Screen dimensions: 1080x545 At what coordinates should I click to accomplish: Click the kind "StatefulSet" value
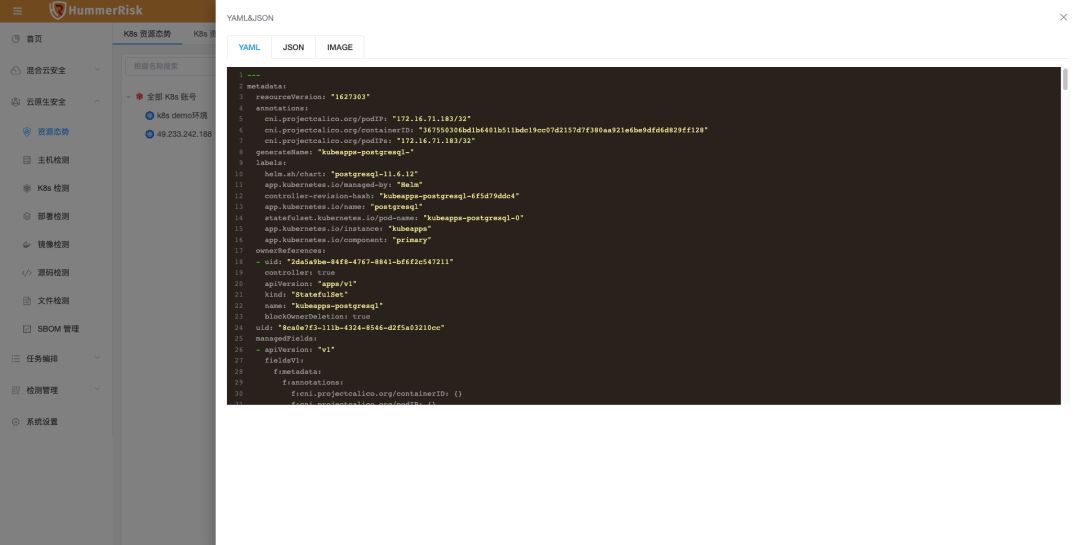click(x=319, y=295)
